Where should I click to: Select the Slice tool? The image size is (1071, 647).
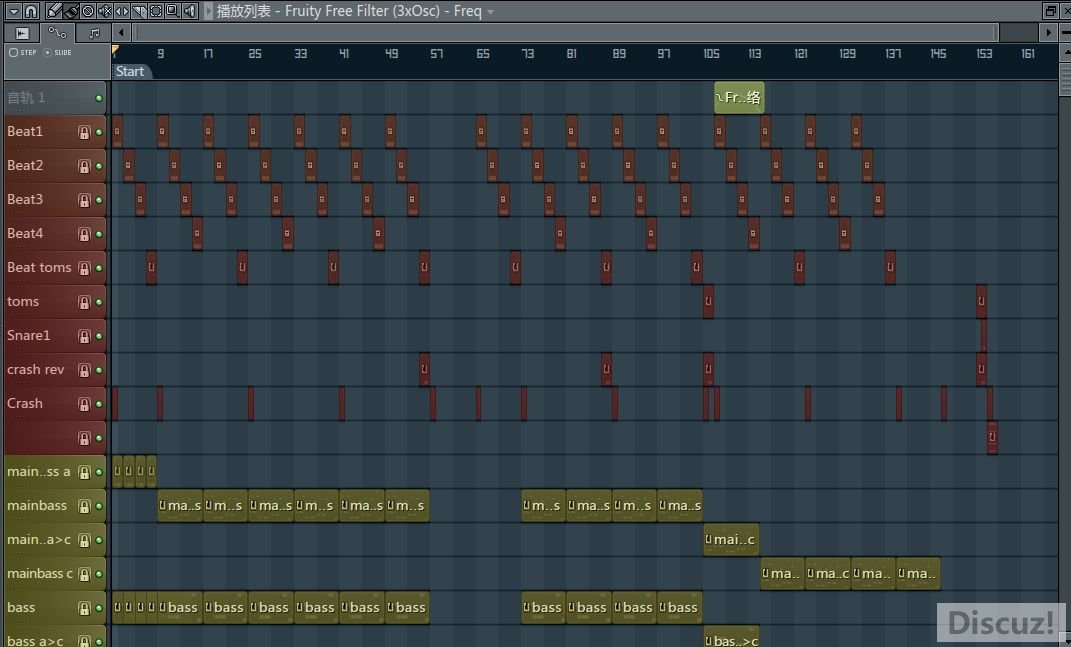point(139,11)
